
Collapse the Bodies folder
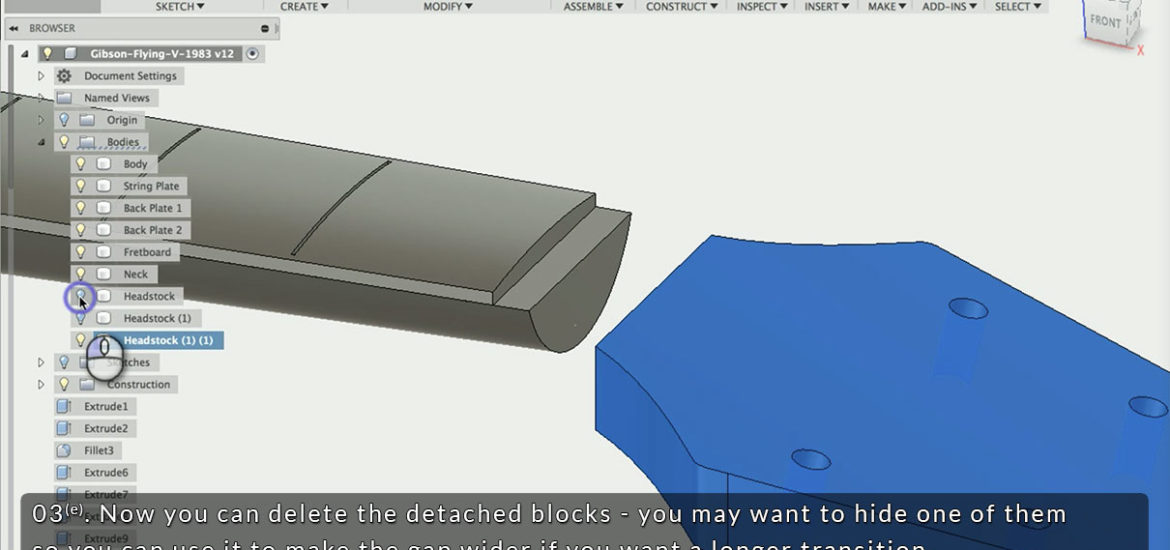pos(41,142)
